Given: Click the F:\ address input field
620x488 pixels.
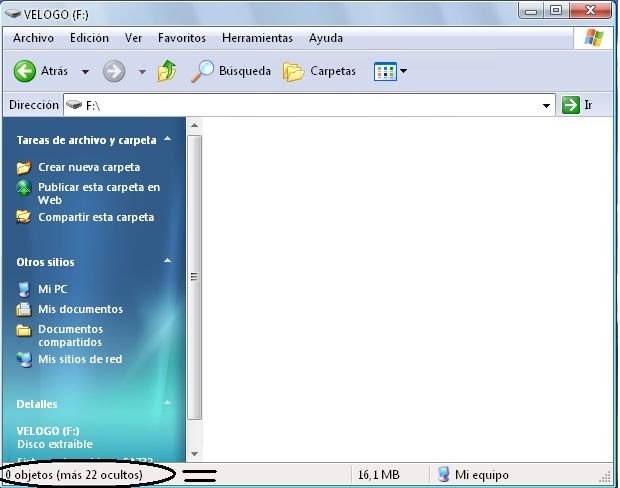Looking at the screenshot, I should (309, 105).
